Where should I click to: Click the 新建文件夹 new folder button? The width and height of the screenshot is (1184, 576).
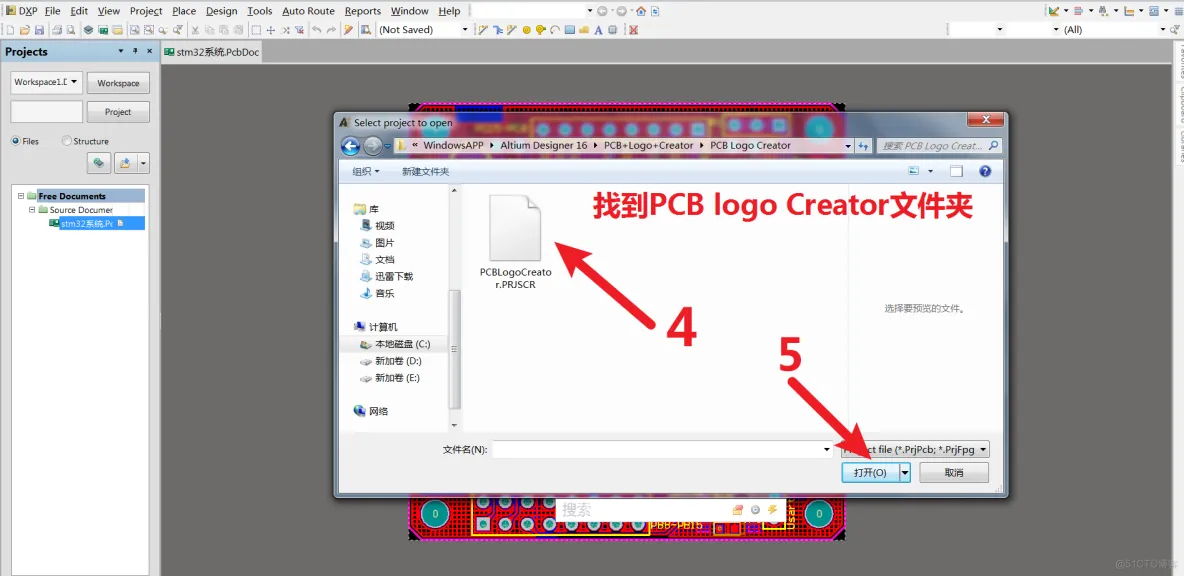[425, 171]
